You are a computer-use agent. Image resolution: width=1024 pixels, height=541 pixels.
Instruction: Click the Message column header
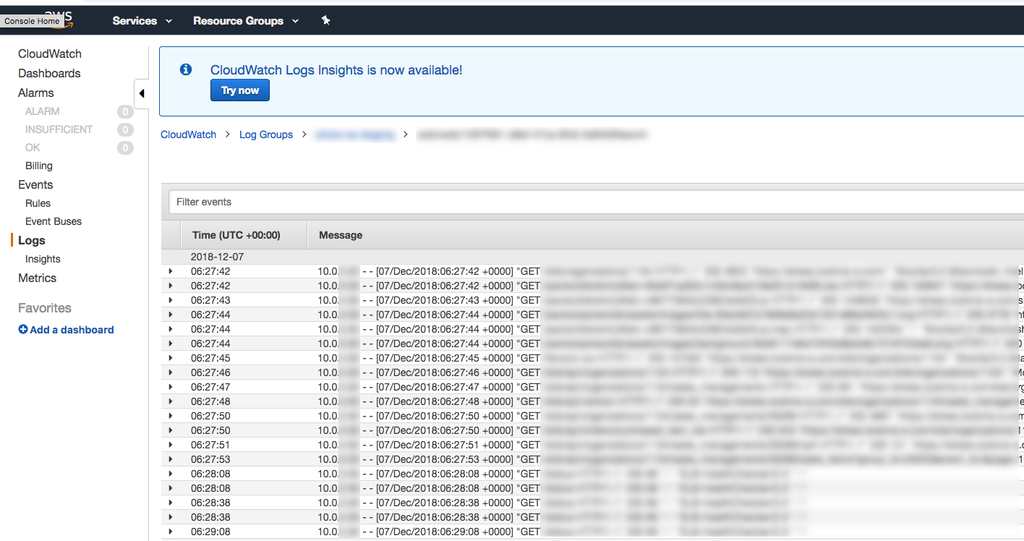340,235
